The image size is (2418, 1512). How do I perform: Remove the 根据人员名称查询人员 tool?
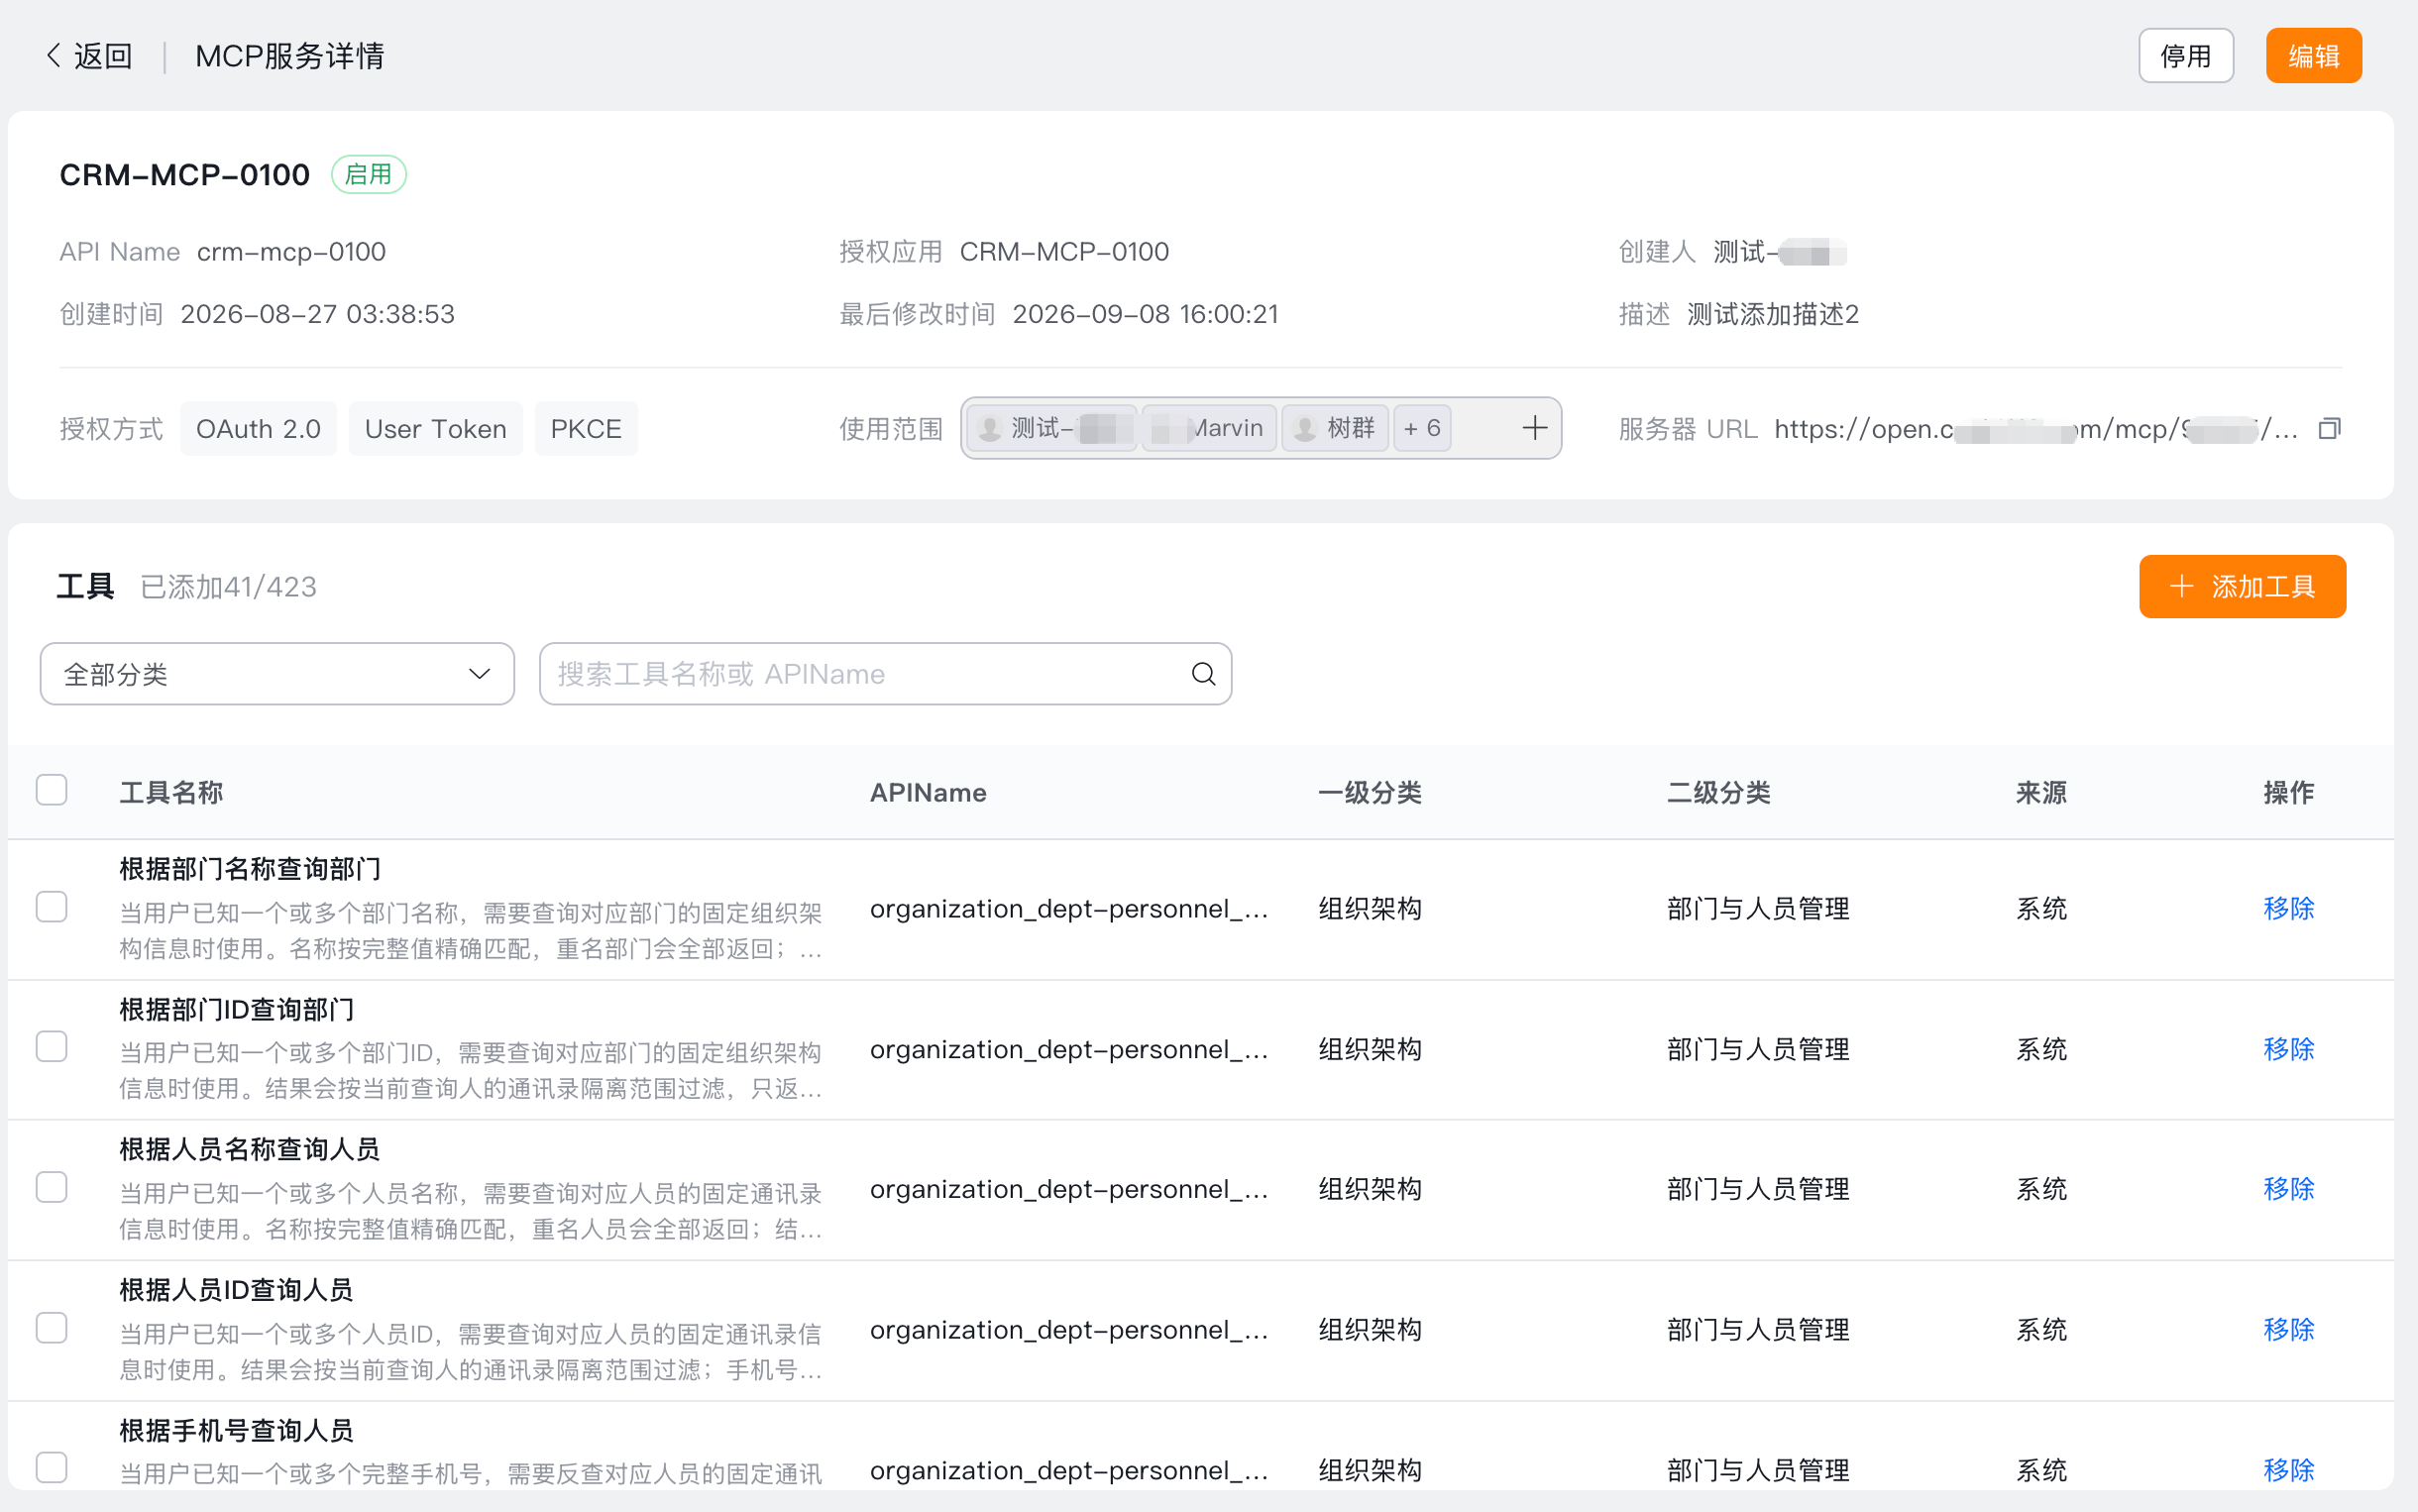2289,1189
